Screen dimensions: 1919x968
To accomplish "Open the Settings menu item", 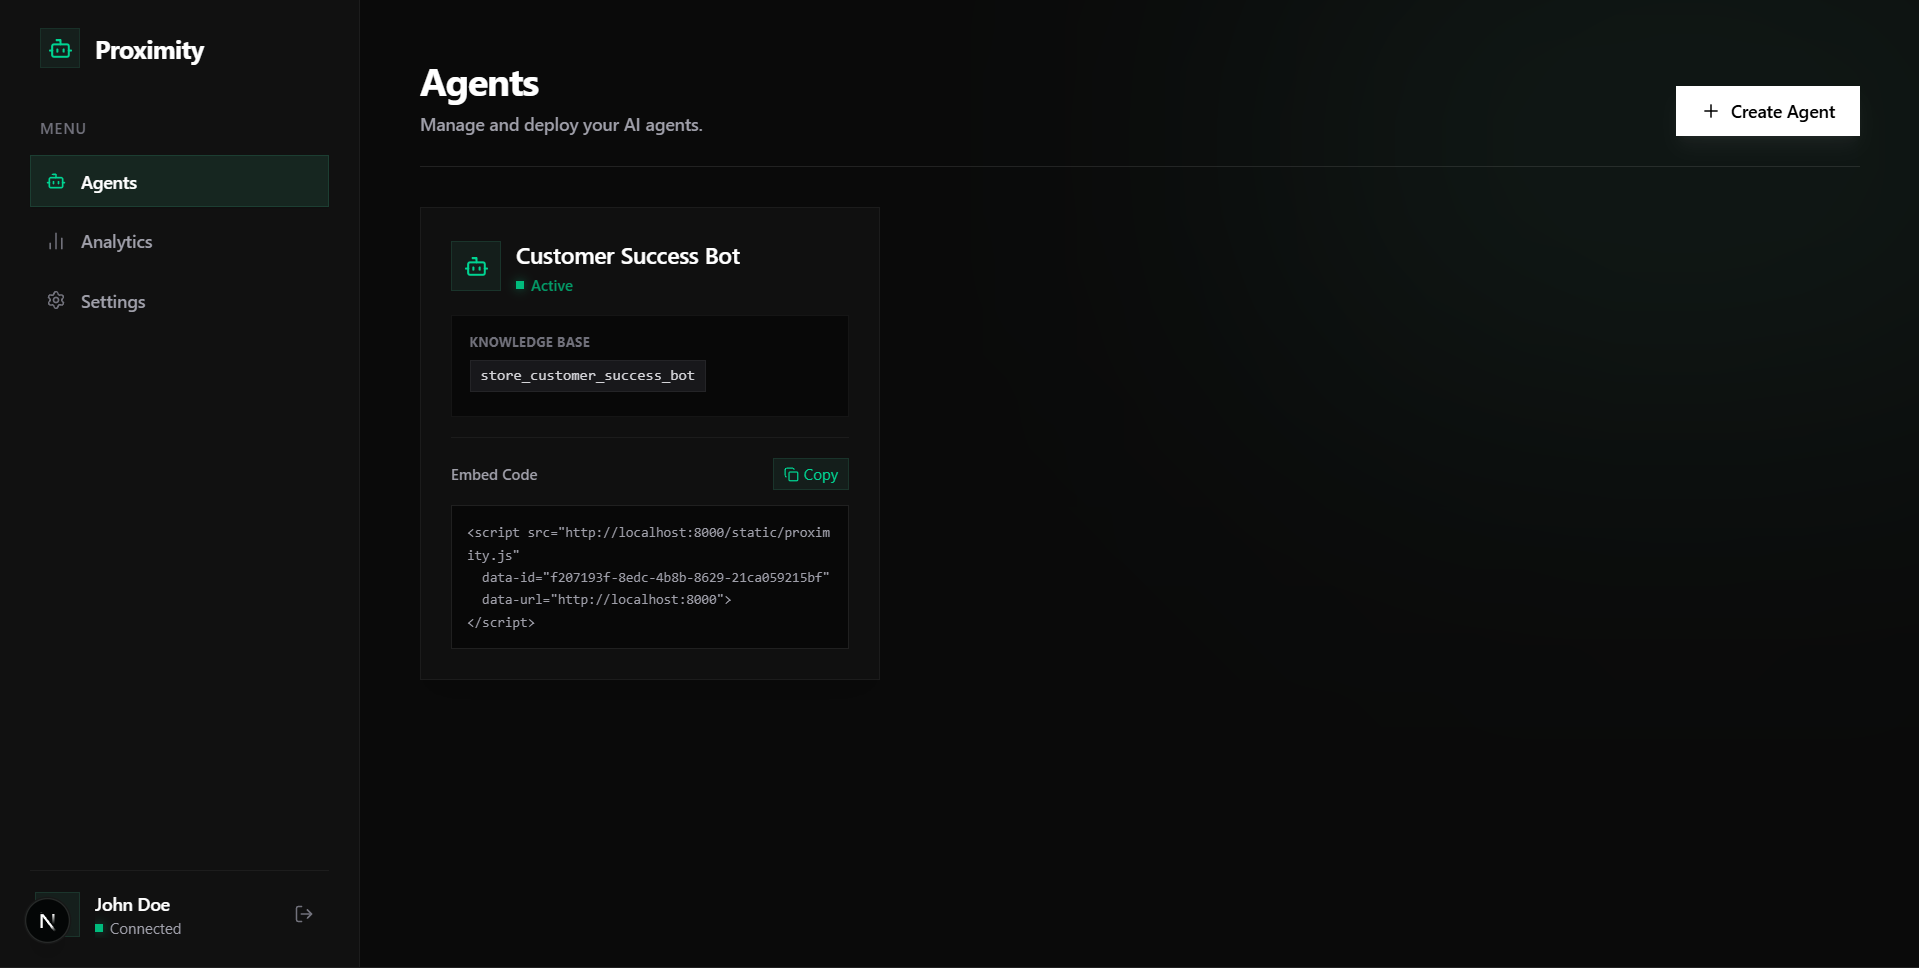I will point(179,301).
